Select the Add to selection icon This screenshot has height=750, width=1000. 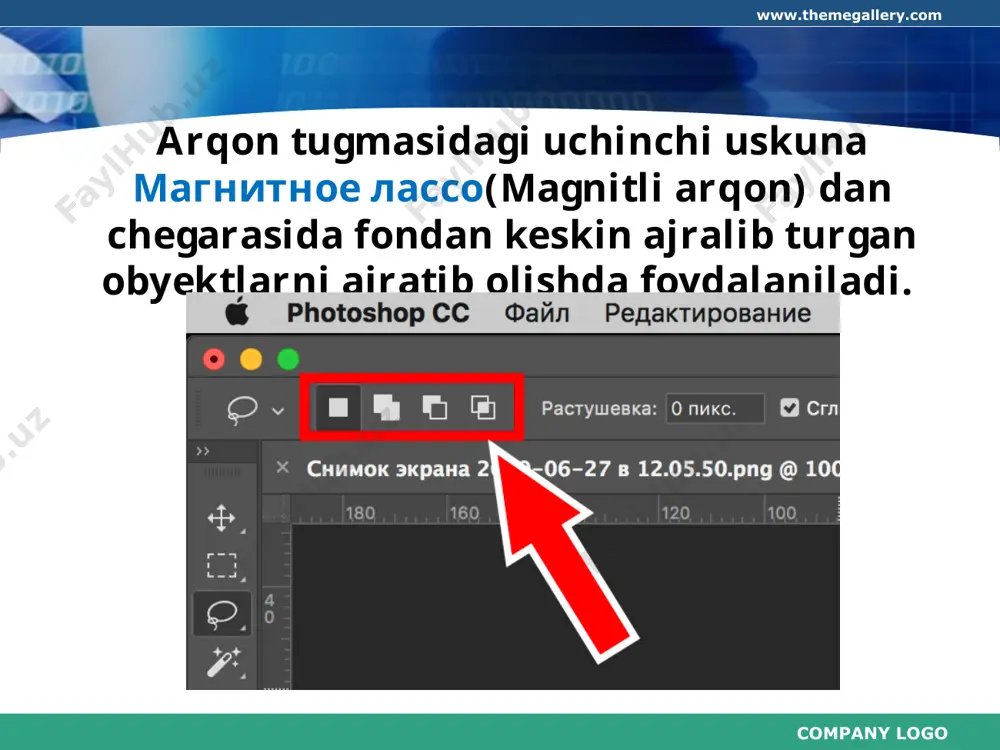386,407
